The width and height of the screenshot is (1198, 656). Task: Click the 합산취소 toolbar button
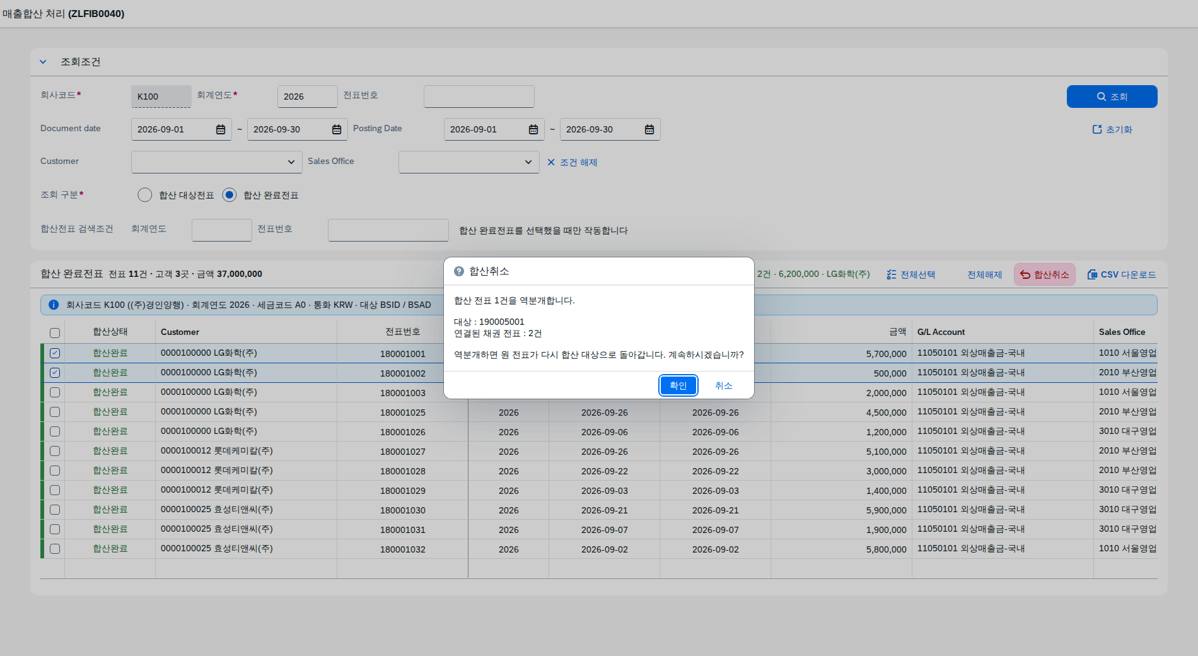click(x=1044, y=274)
